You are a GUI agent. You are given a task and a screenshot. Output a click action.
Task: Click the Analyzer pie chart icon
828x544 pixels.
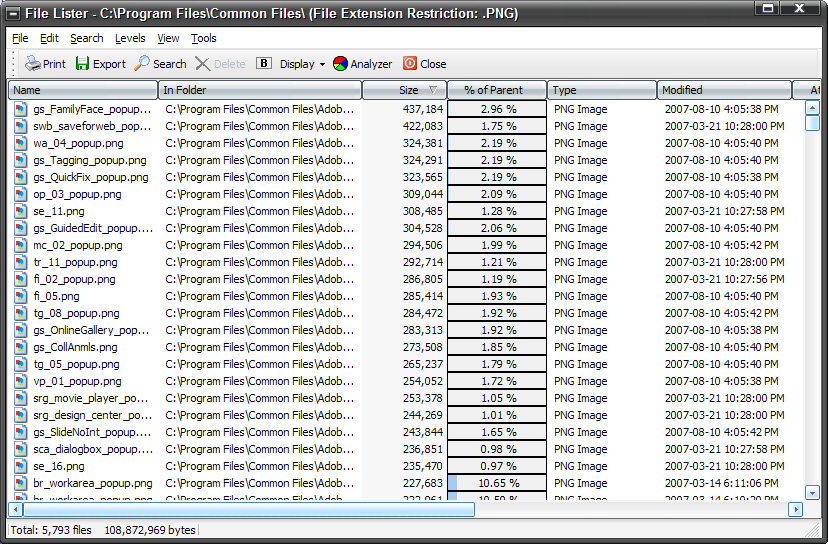point(340,64)
